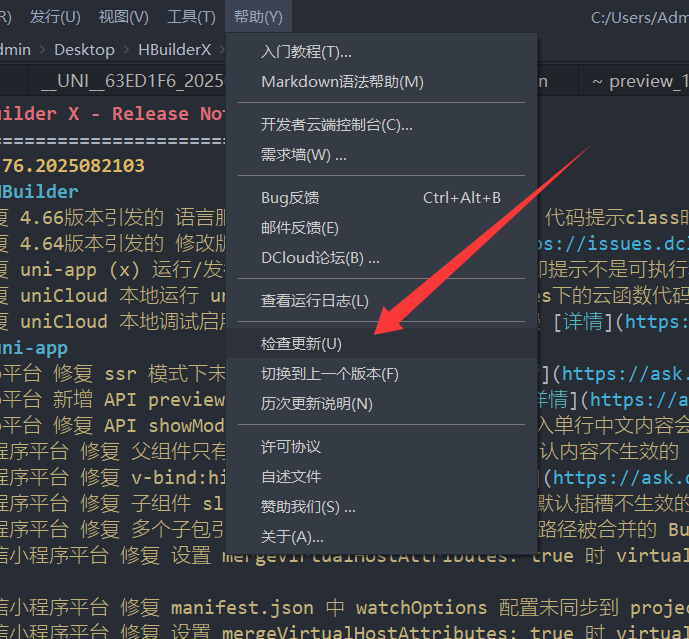Select 切换到上一个版本(F) menu item
This screenshot has width=689, height=639.
point(381,374)
